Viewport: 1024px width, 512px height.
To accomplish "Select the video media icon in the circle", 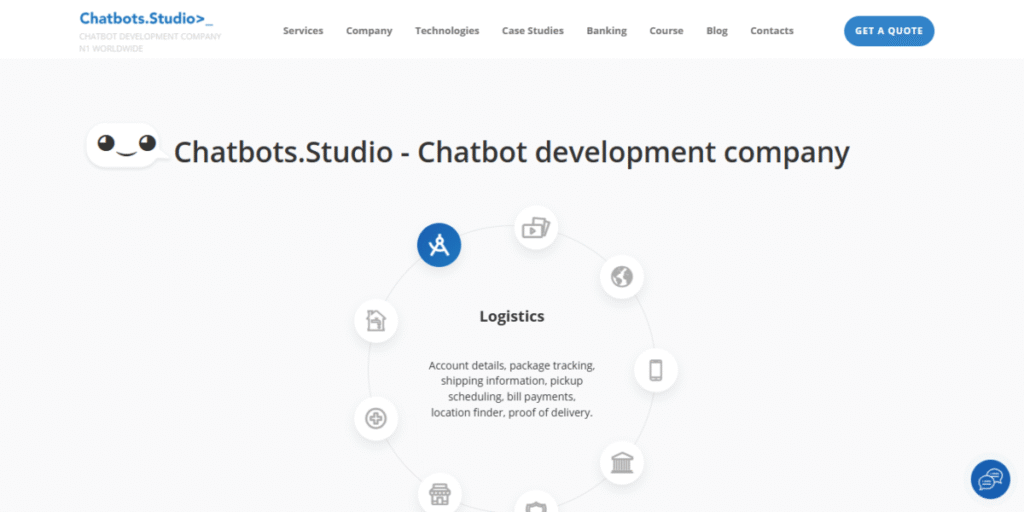I will [x=536, y=227].
